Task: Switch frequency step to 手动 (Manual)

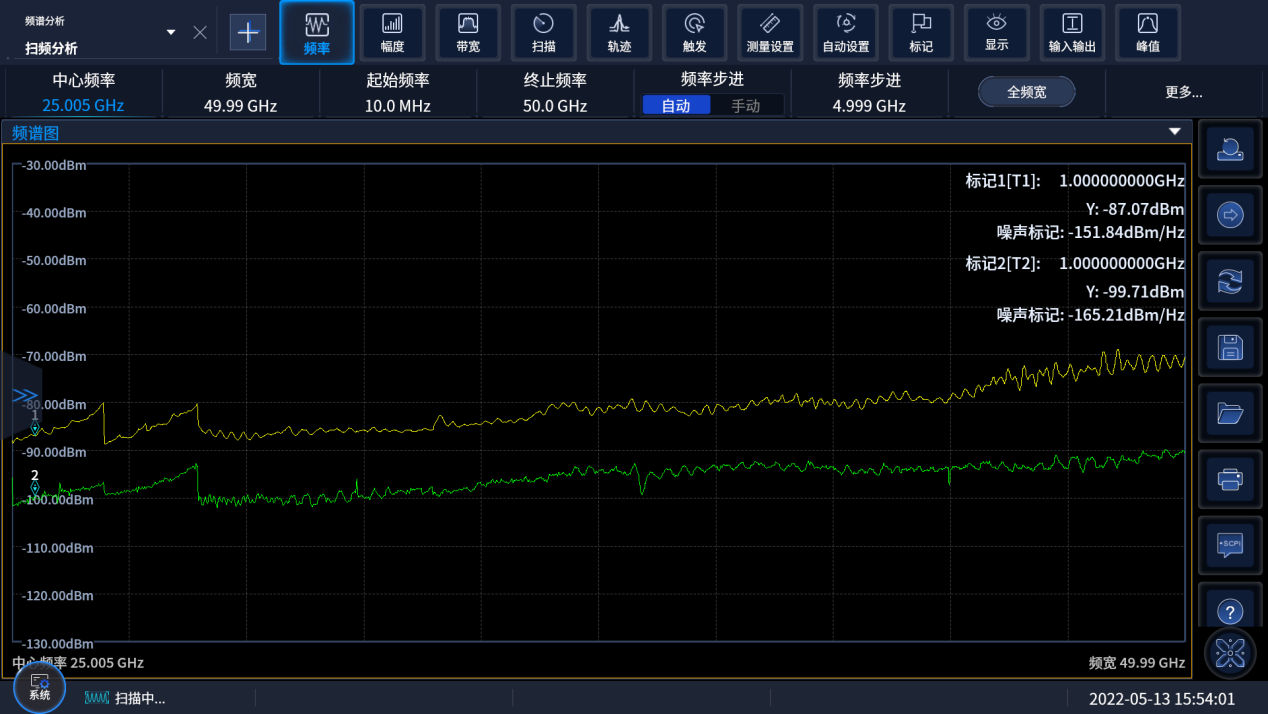Action: tap(746, 106)
